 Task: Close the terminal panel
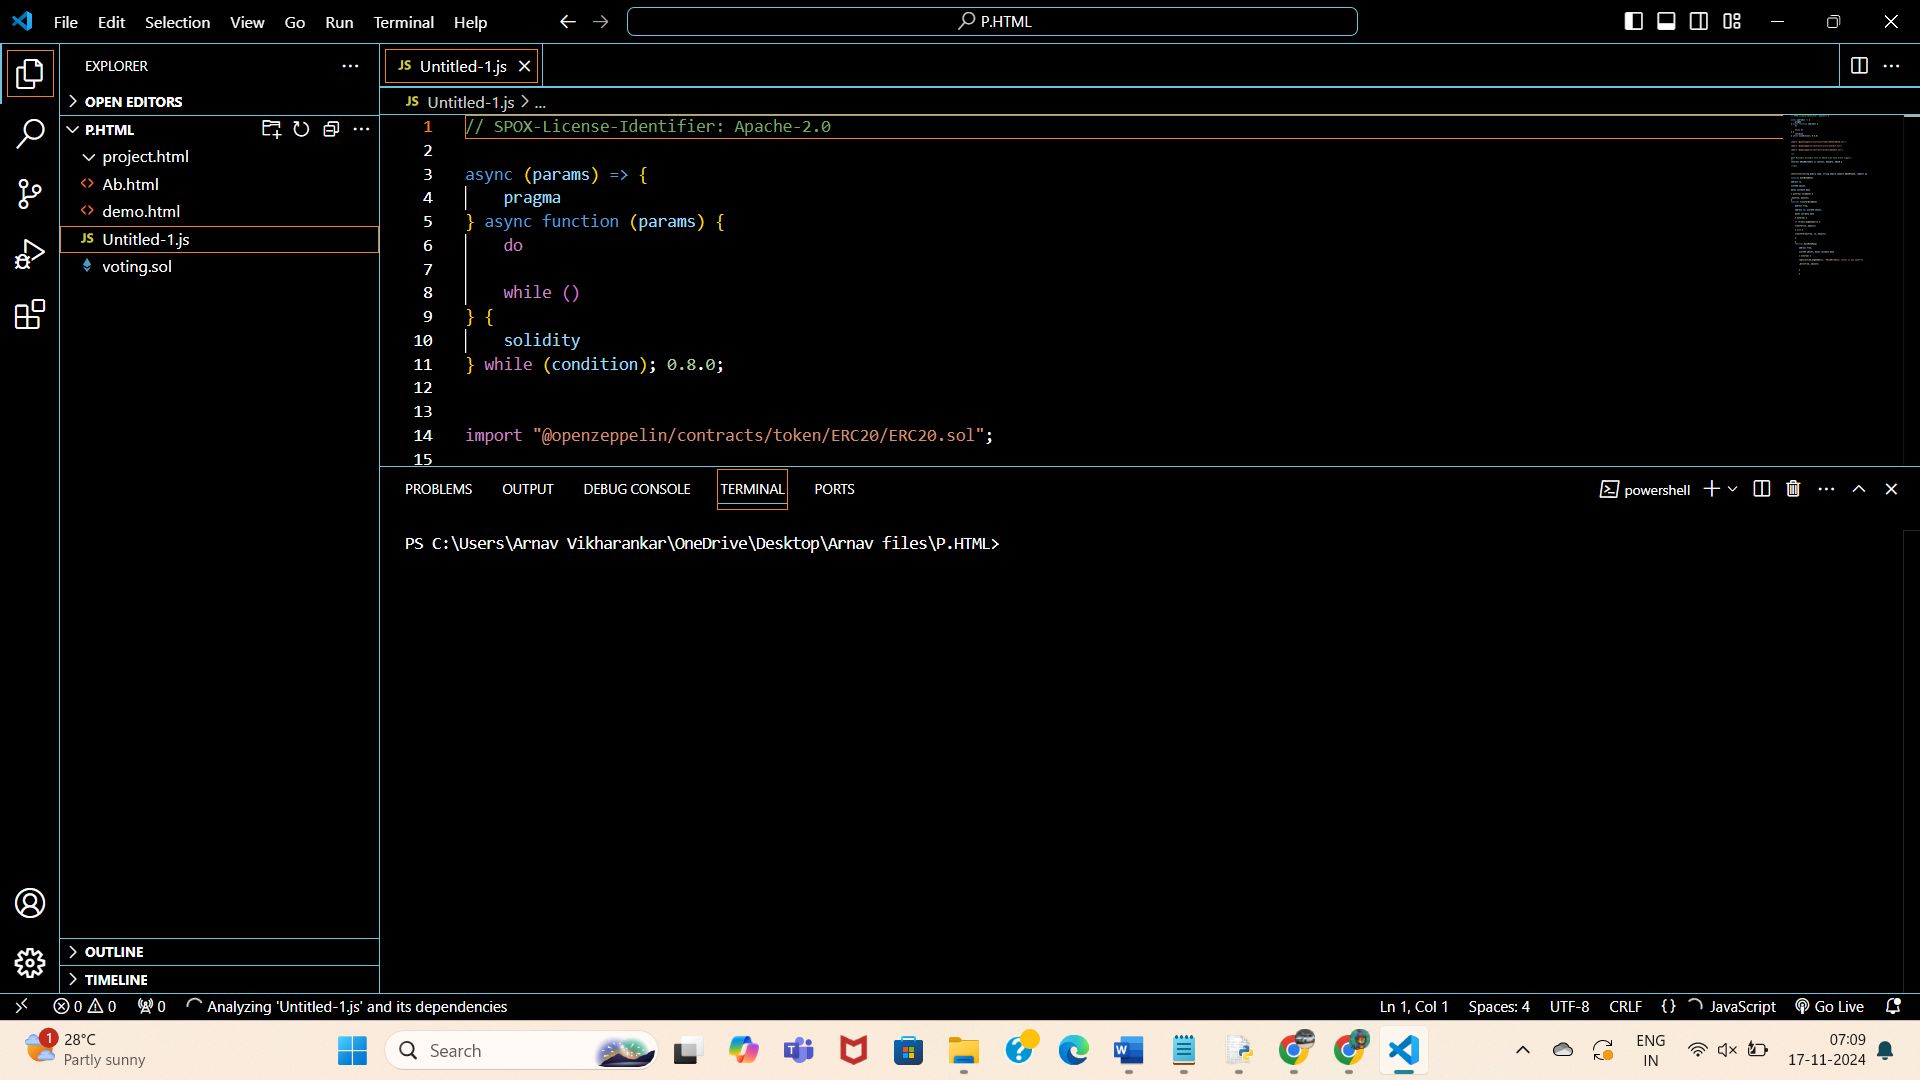(x=1891, y=489)
